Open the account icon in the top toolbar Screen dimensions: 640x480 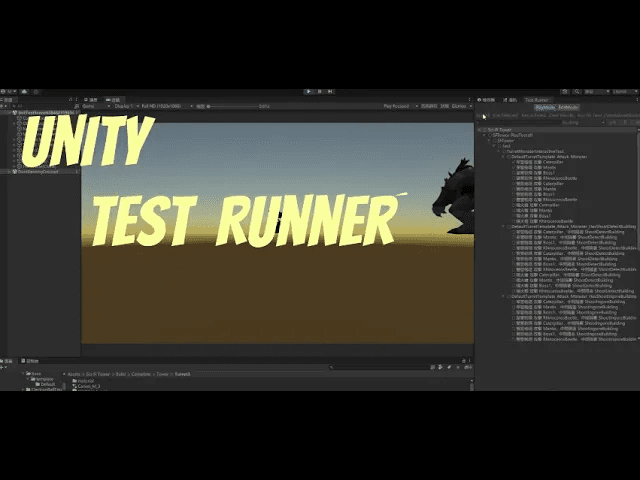pyautogui.click(x=9, y=91)
